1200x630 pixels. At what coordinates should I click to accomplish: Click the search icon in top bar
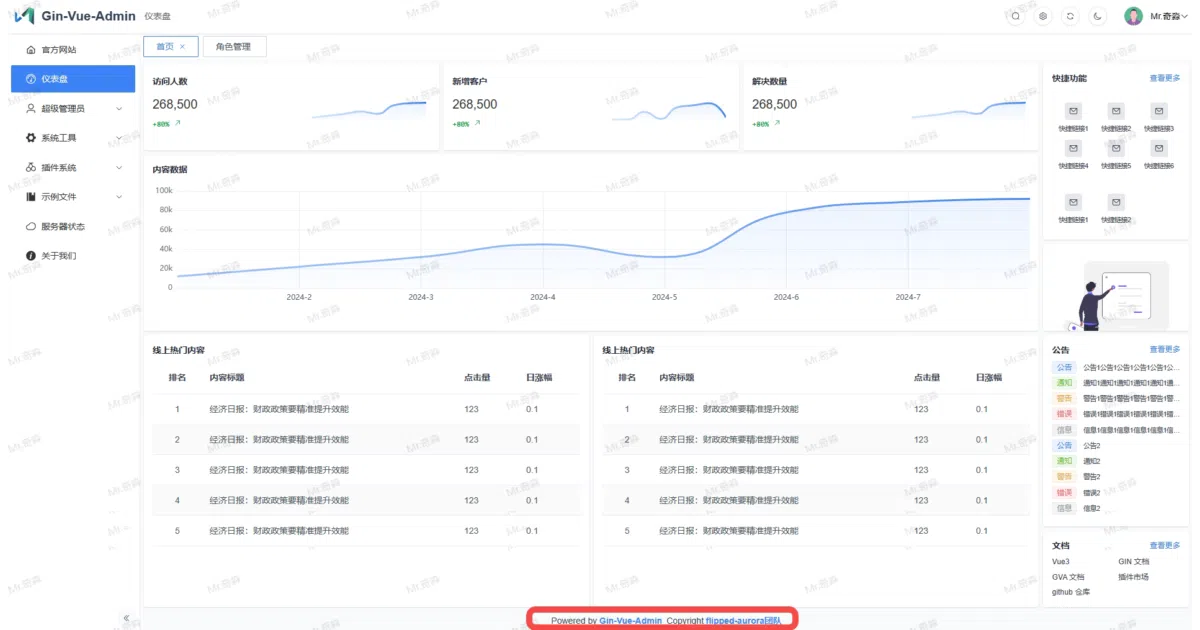coord(1016,16)
